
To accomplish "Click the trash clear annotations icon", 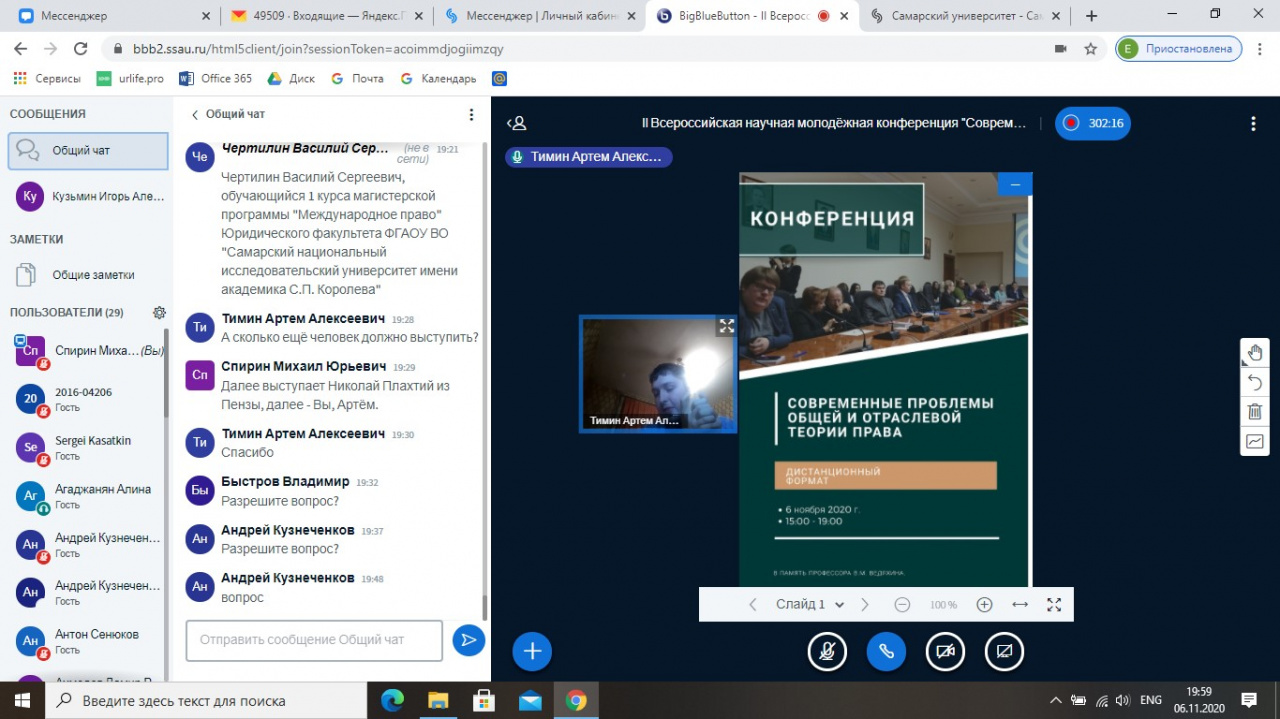I will click(1255, 411).
